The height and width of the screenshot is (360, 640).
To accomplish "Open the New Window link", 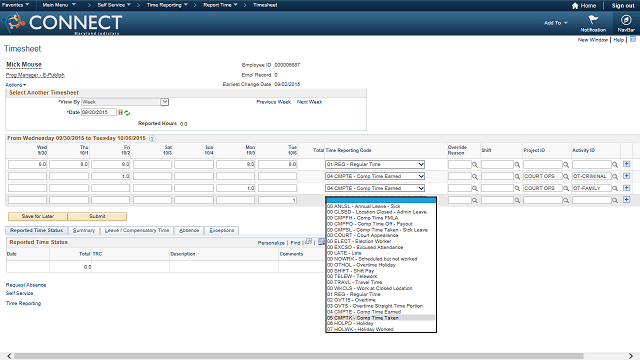I will click(593, 40).
